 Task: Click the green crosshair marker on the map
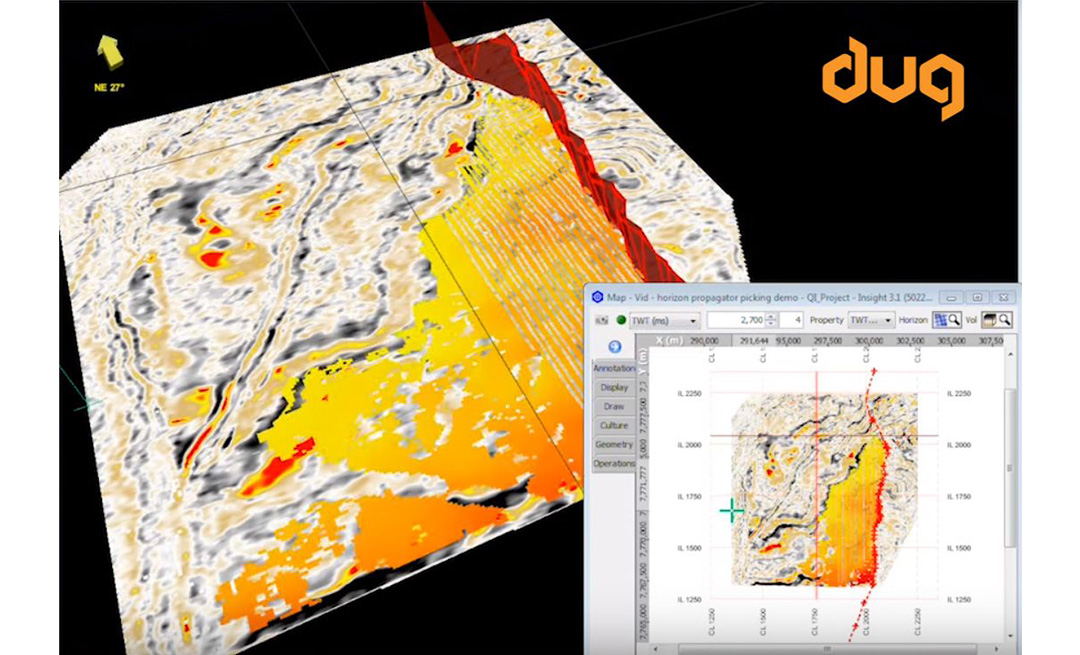(x=735, y=510)
